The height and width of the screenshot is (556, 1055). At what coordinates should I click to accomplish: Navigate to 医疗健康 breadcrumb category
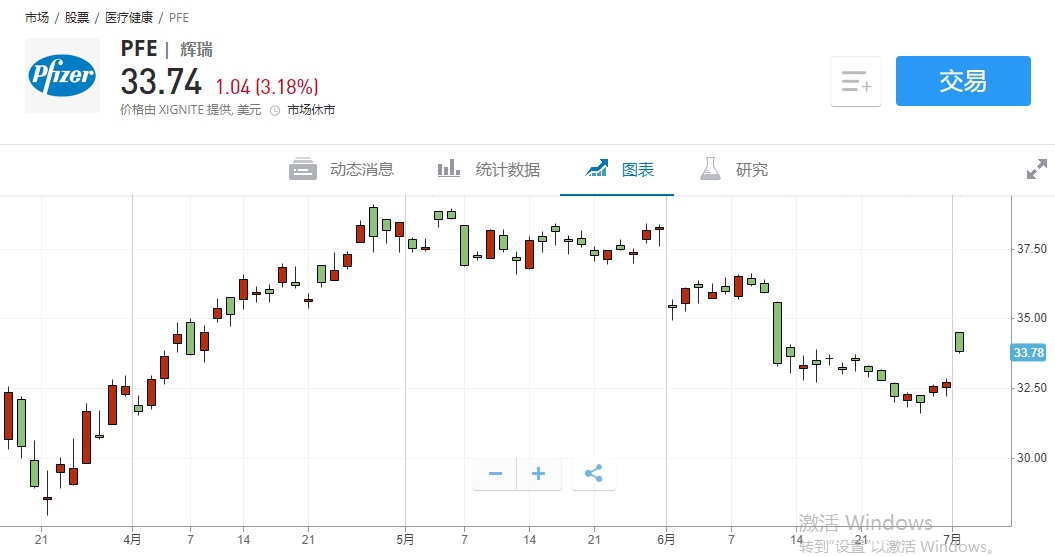127,18
